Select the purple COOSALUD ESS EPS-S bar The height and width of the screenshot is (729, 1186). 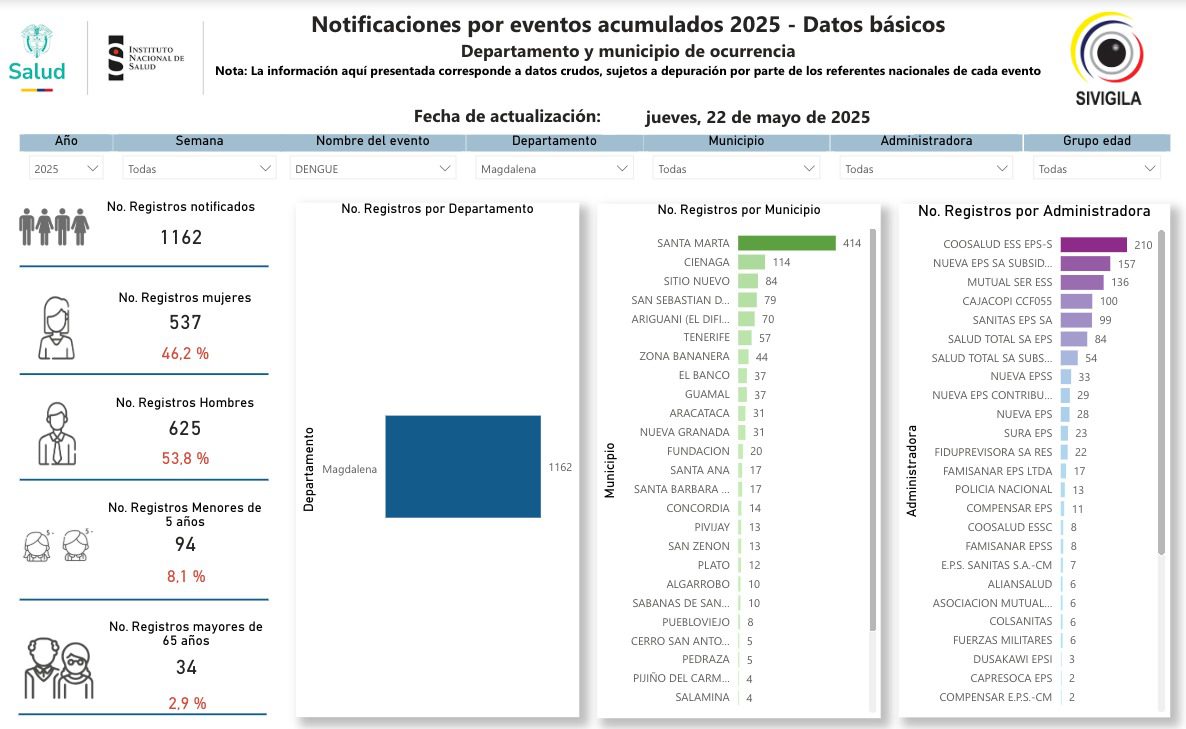[1093, 244]
